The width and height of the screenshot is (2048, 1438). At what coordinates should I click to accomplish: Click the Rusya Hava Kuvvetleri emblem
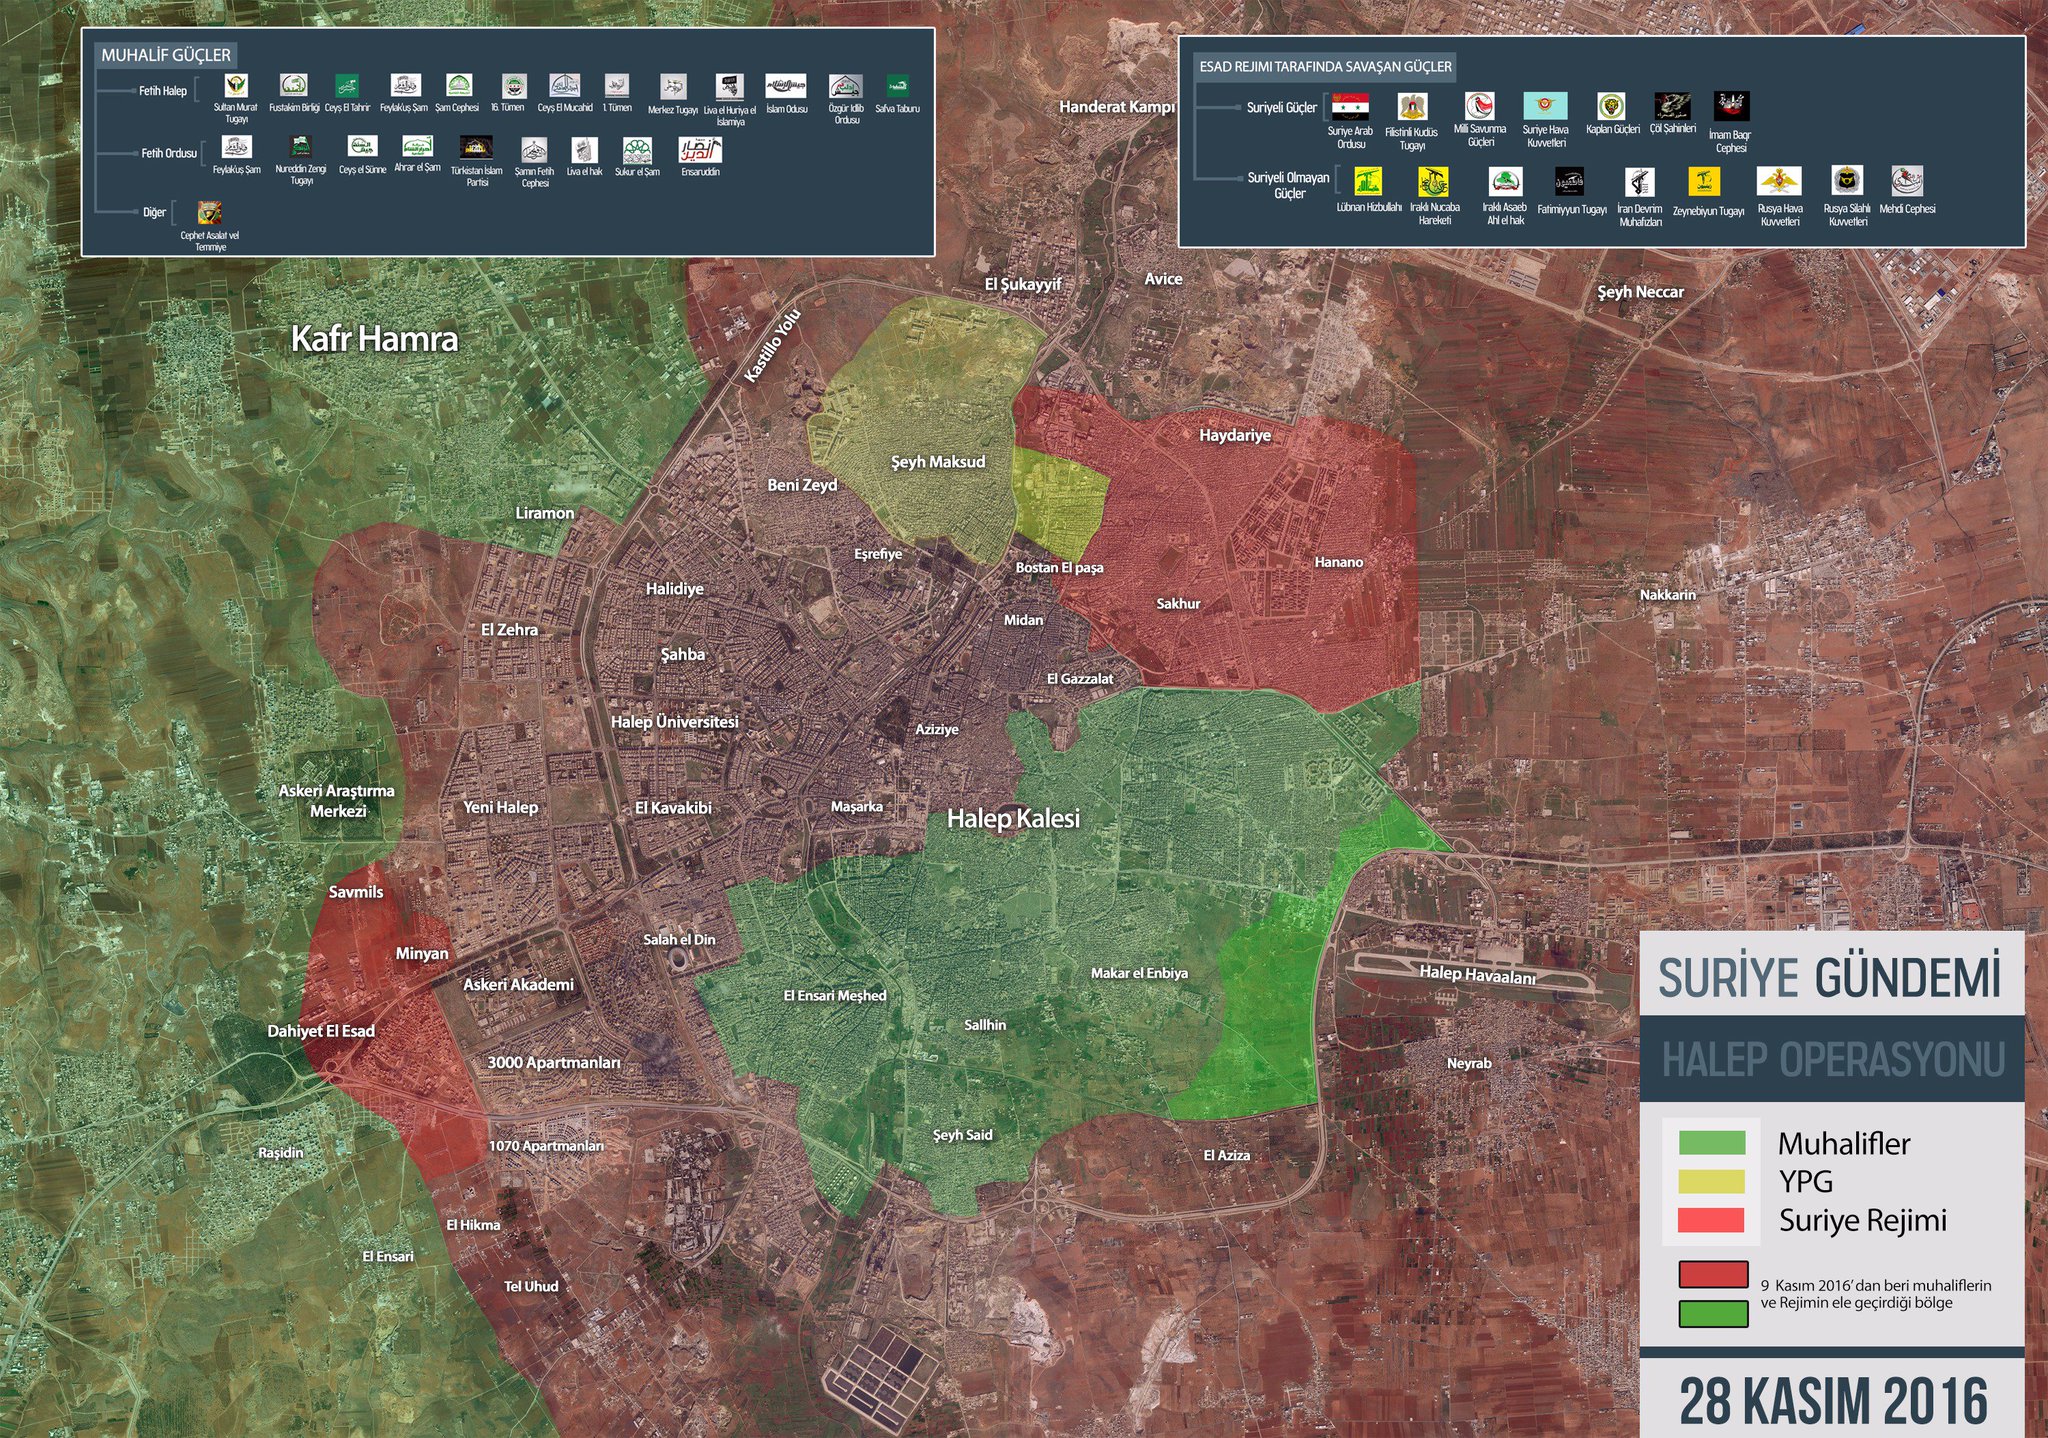tap(1779, 181)
